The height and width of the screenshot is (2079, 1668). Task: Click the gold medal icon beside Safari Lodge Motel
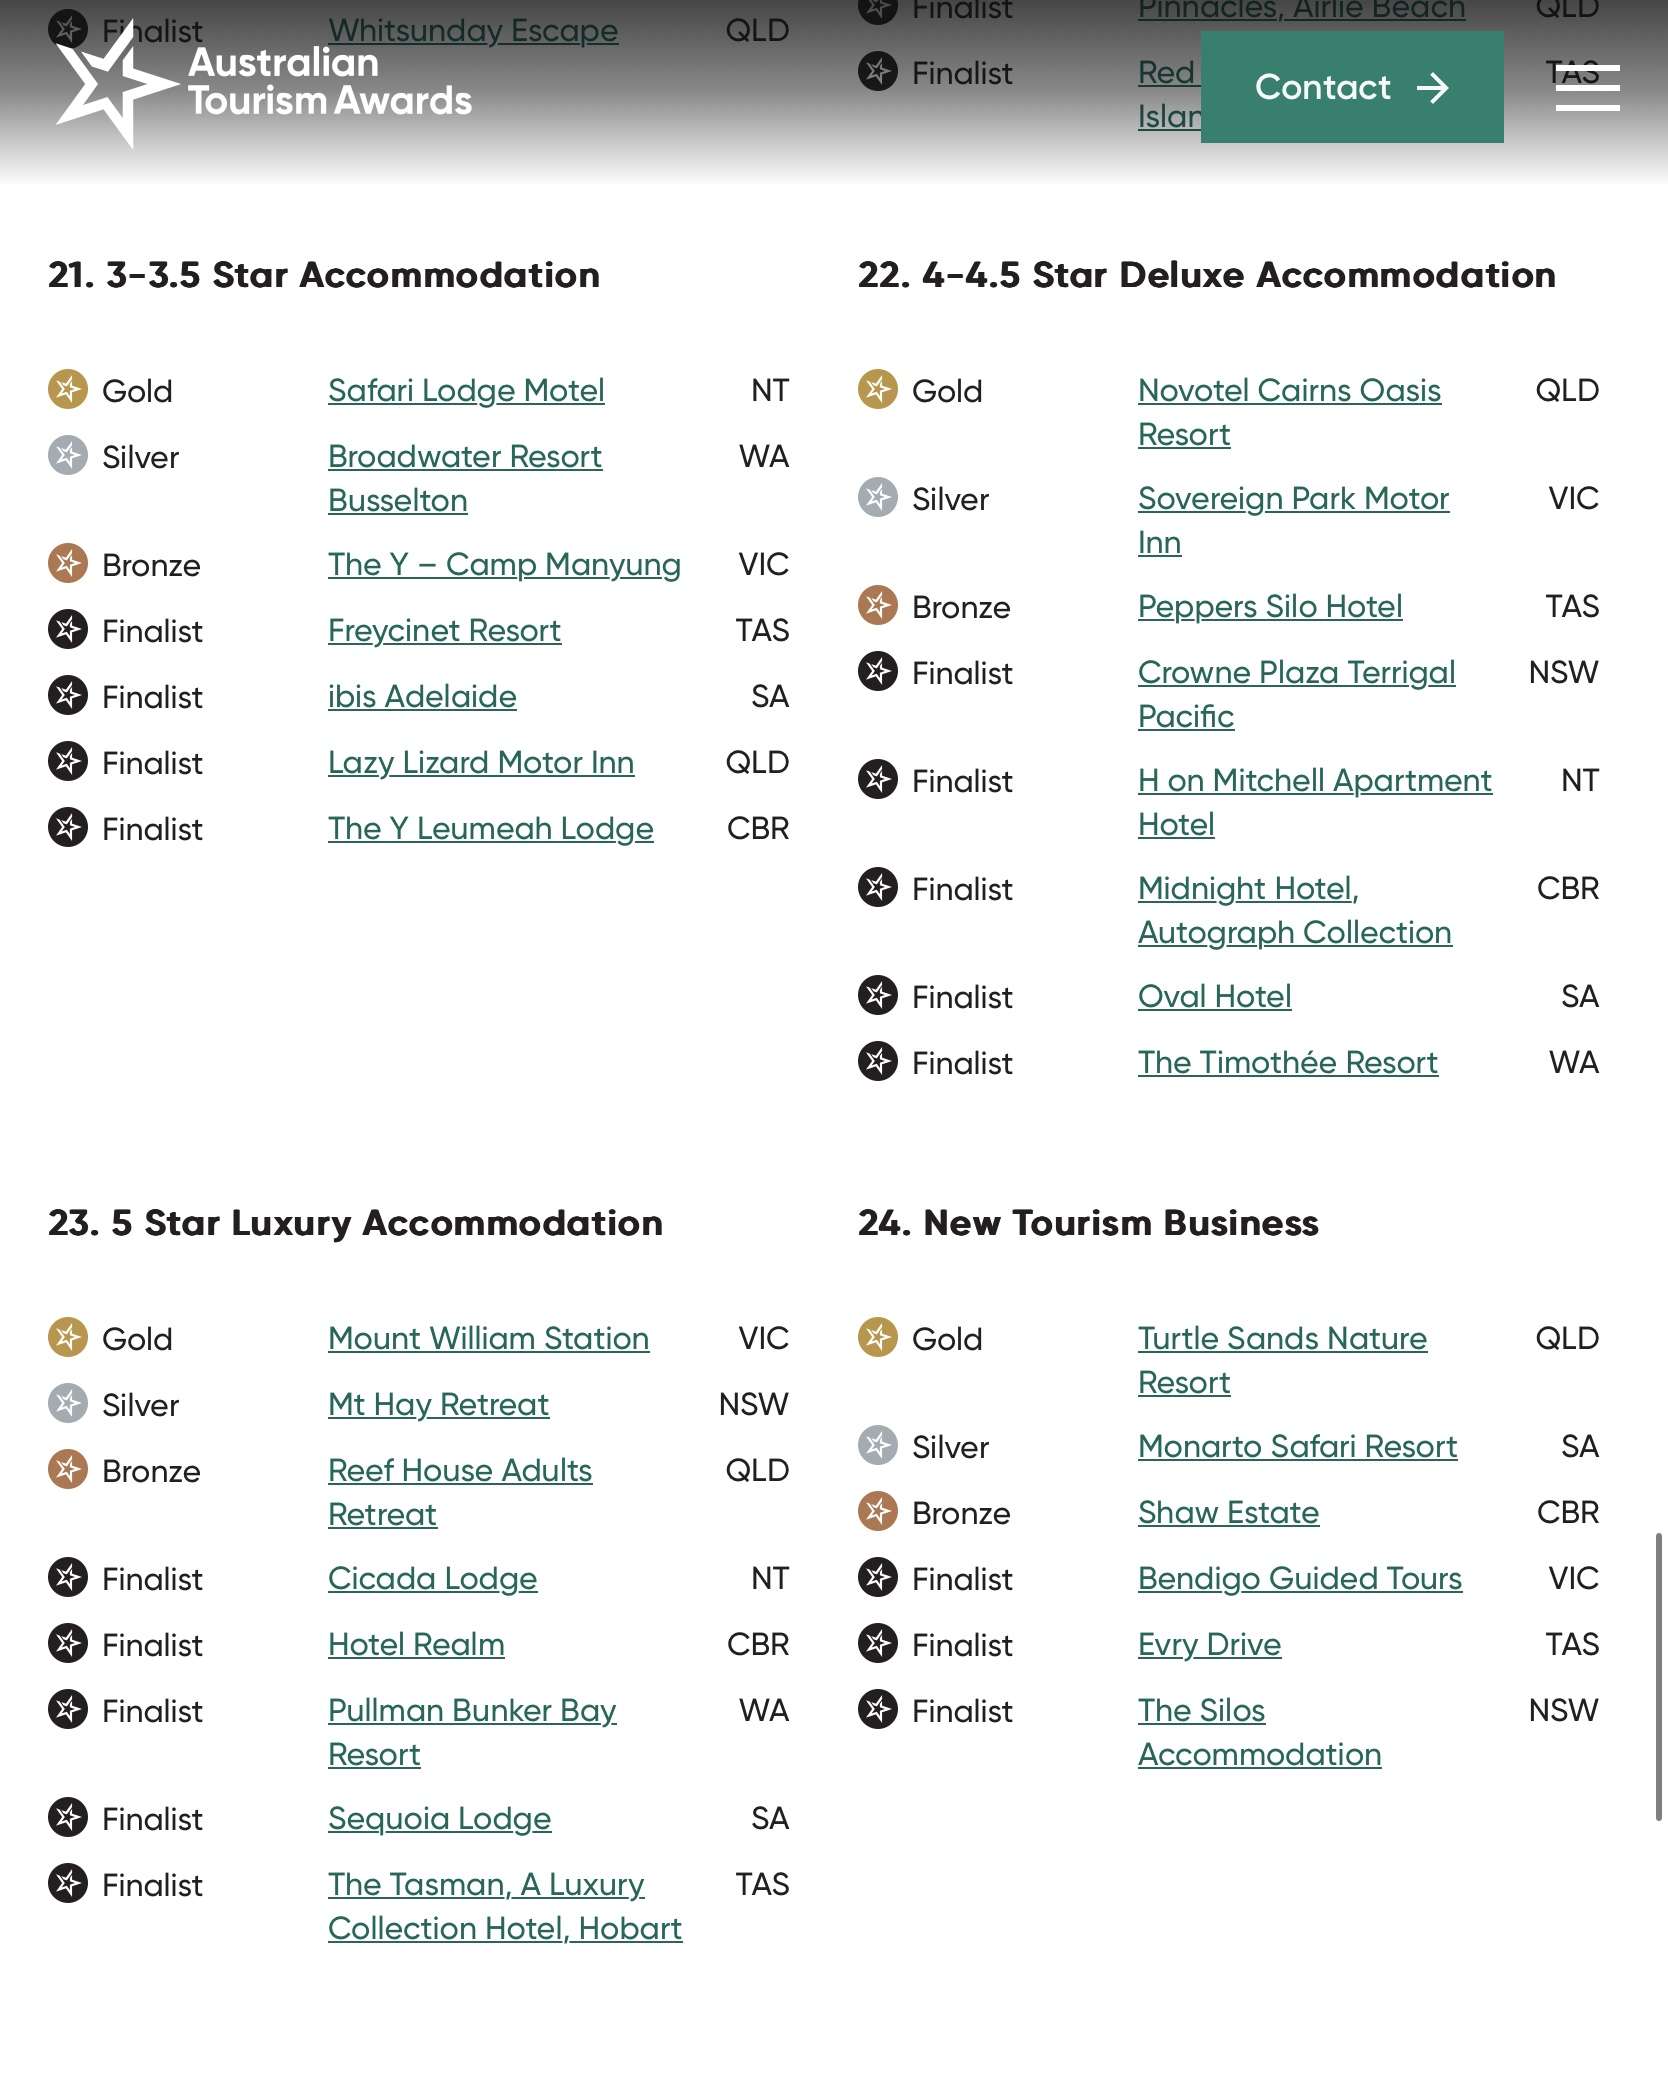coord(68,390)
